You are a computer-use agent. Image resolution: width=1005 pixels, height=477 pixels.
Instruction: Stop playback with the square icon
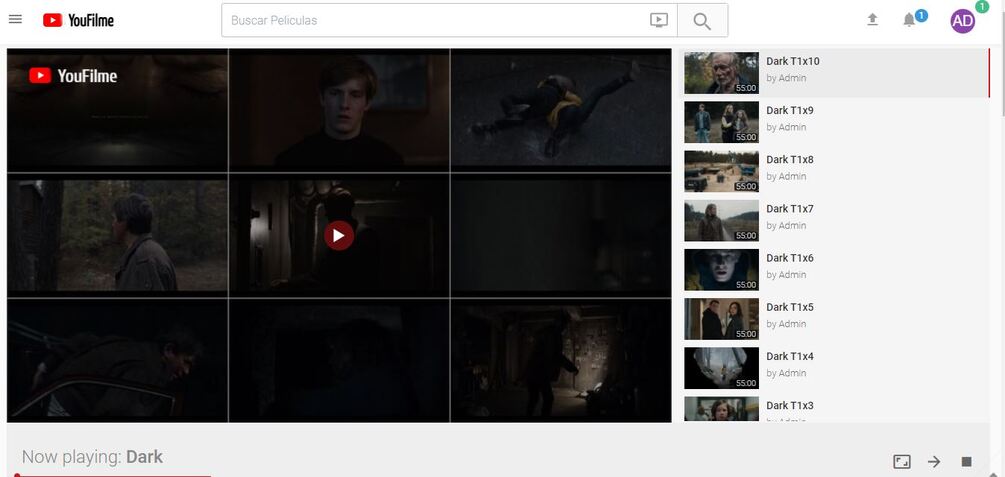[x=967, y=462]
